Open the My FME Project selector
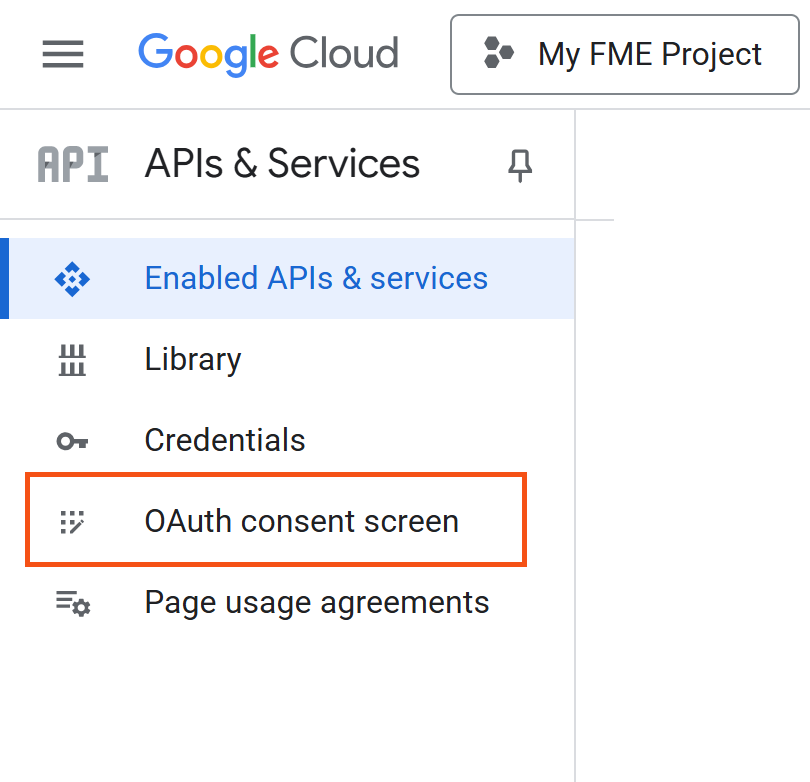This screenshot has height=782, width=810. [x=625, y=54]
